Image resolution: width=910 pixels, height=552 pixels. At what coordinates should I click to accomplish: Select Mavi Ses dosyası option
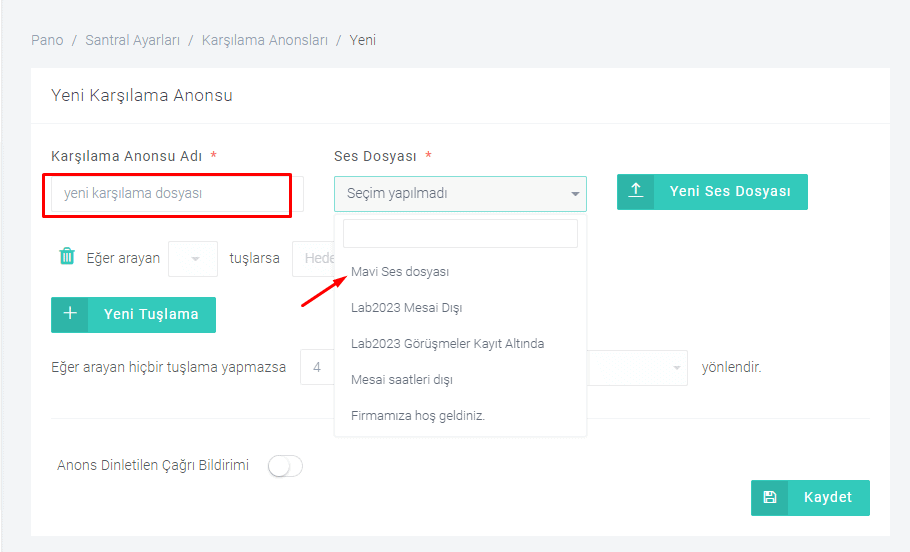(x=400, y=272)
